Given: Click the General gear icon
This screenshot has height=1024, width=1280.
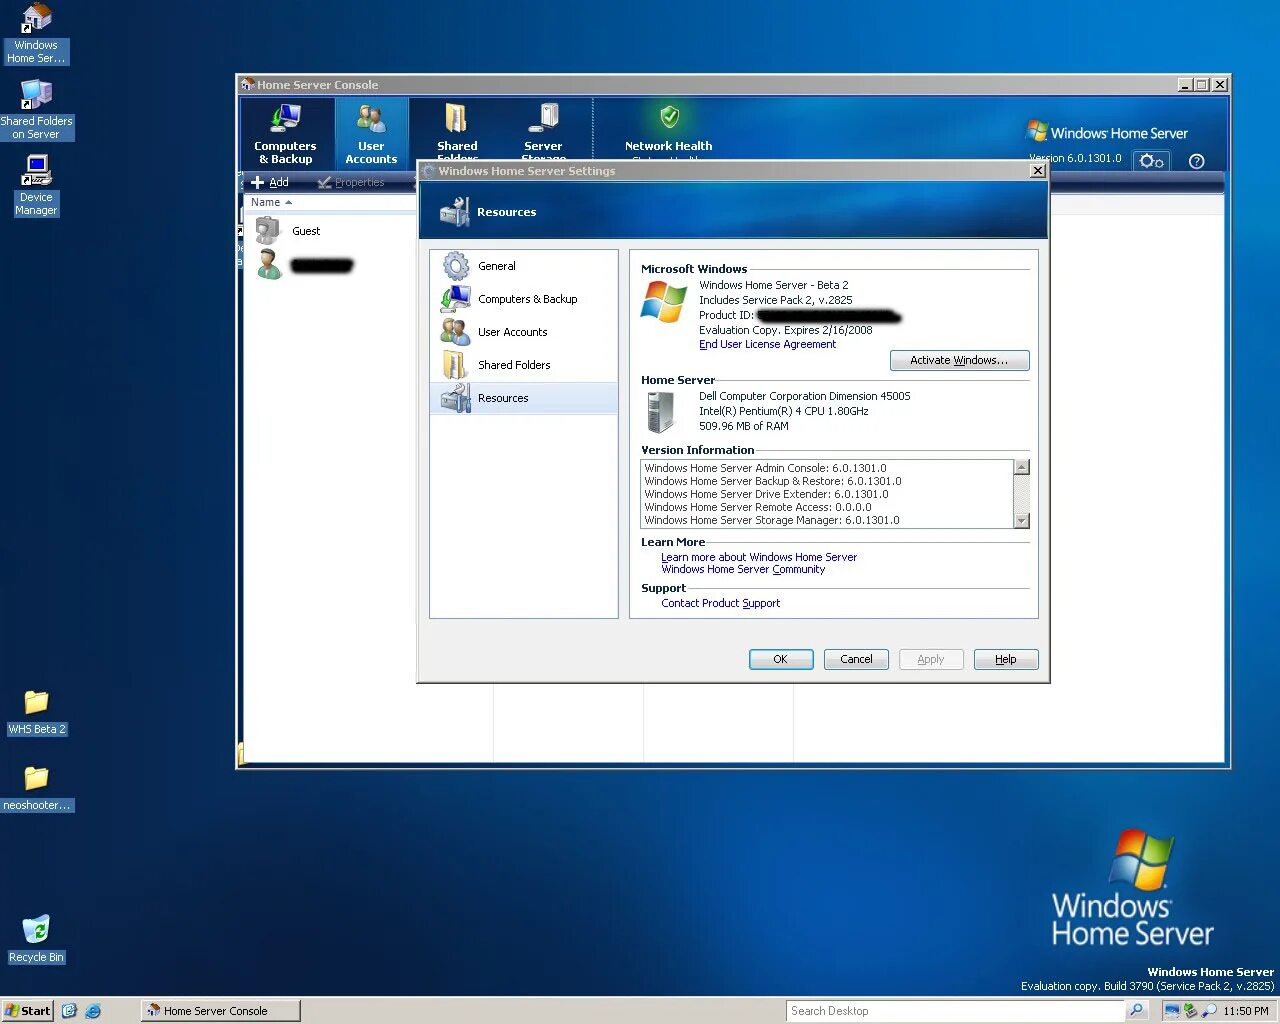Looking at the screenshot, I should coord(456,266).
